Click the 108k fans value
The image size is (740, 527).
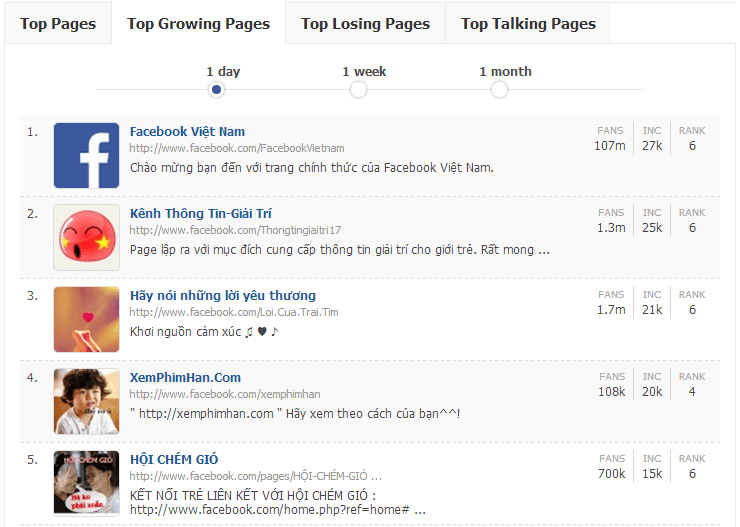coord(612,392)
